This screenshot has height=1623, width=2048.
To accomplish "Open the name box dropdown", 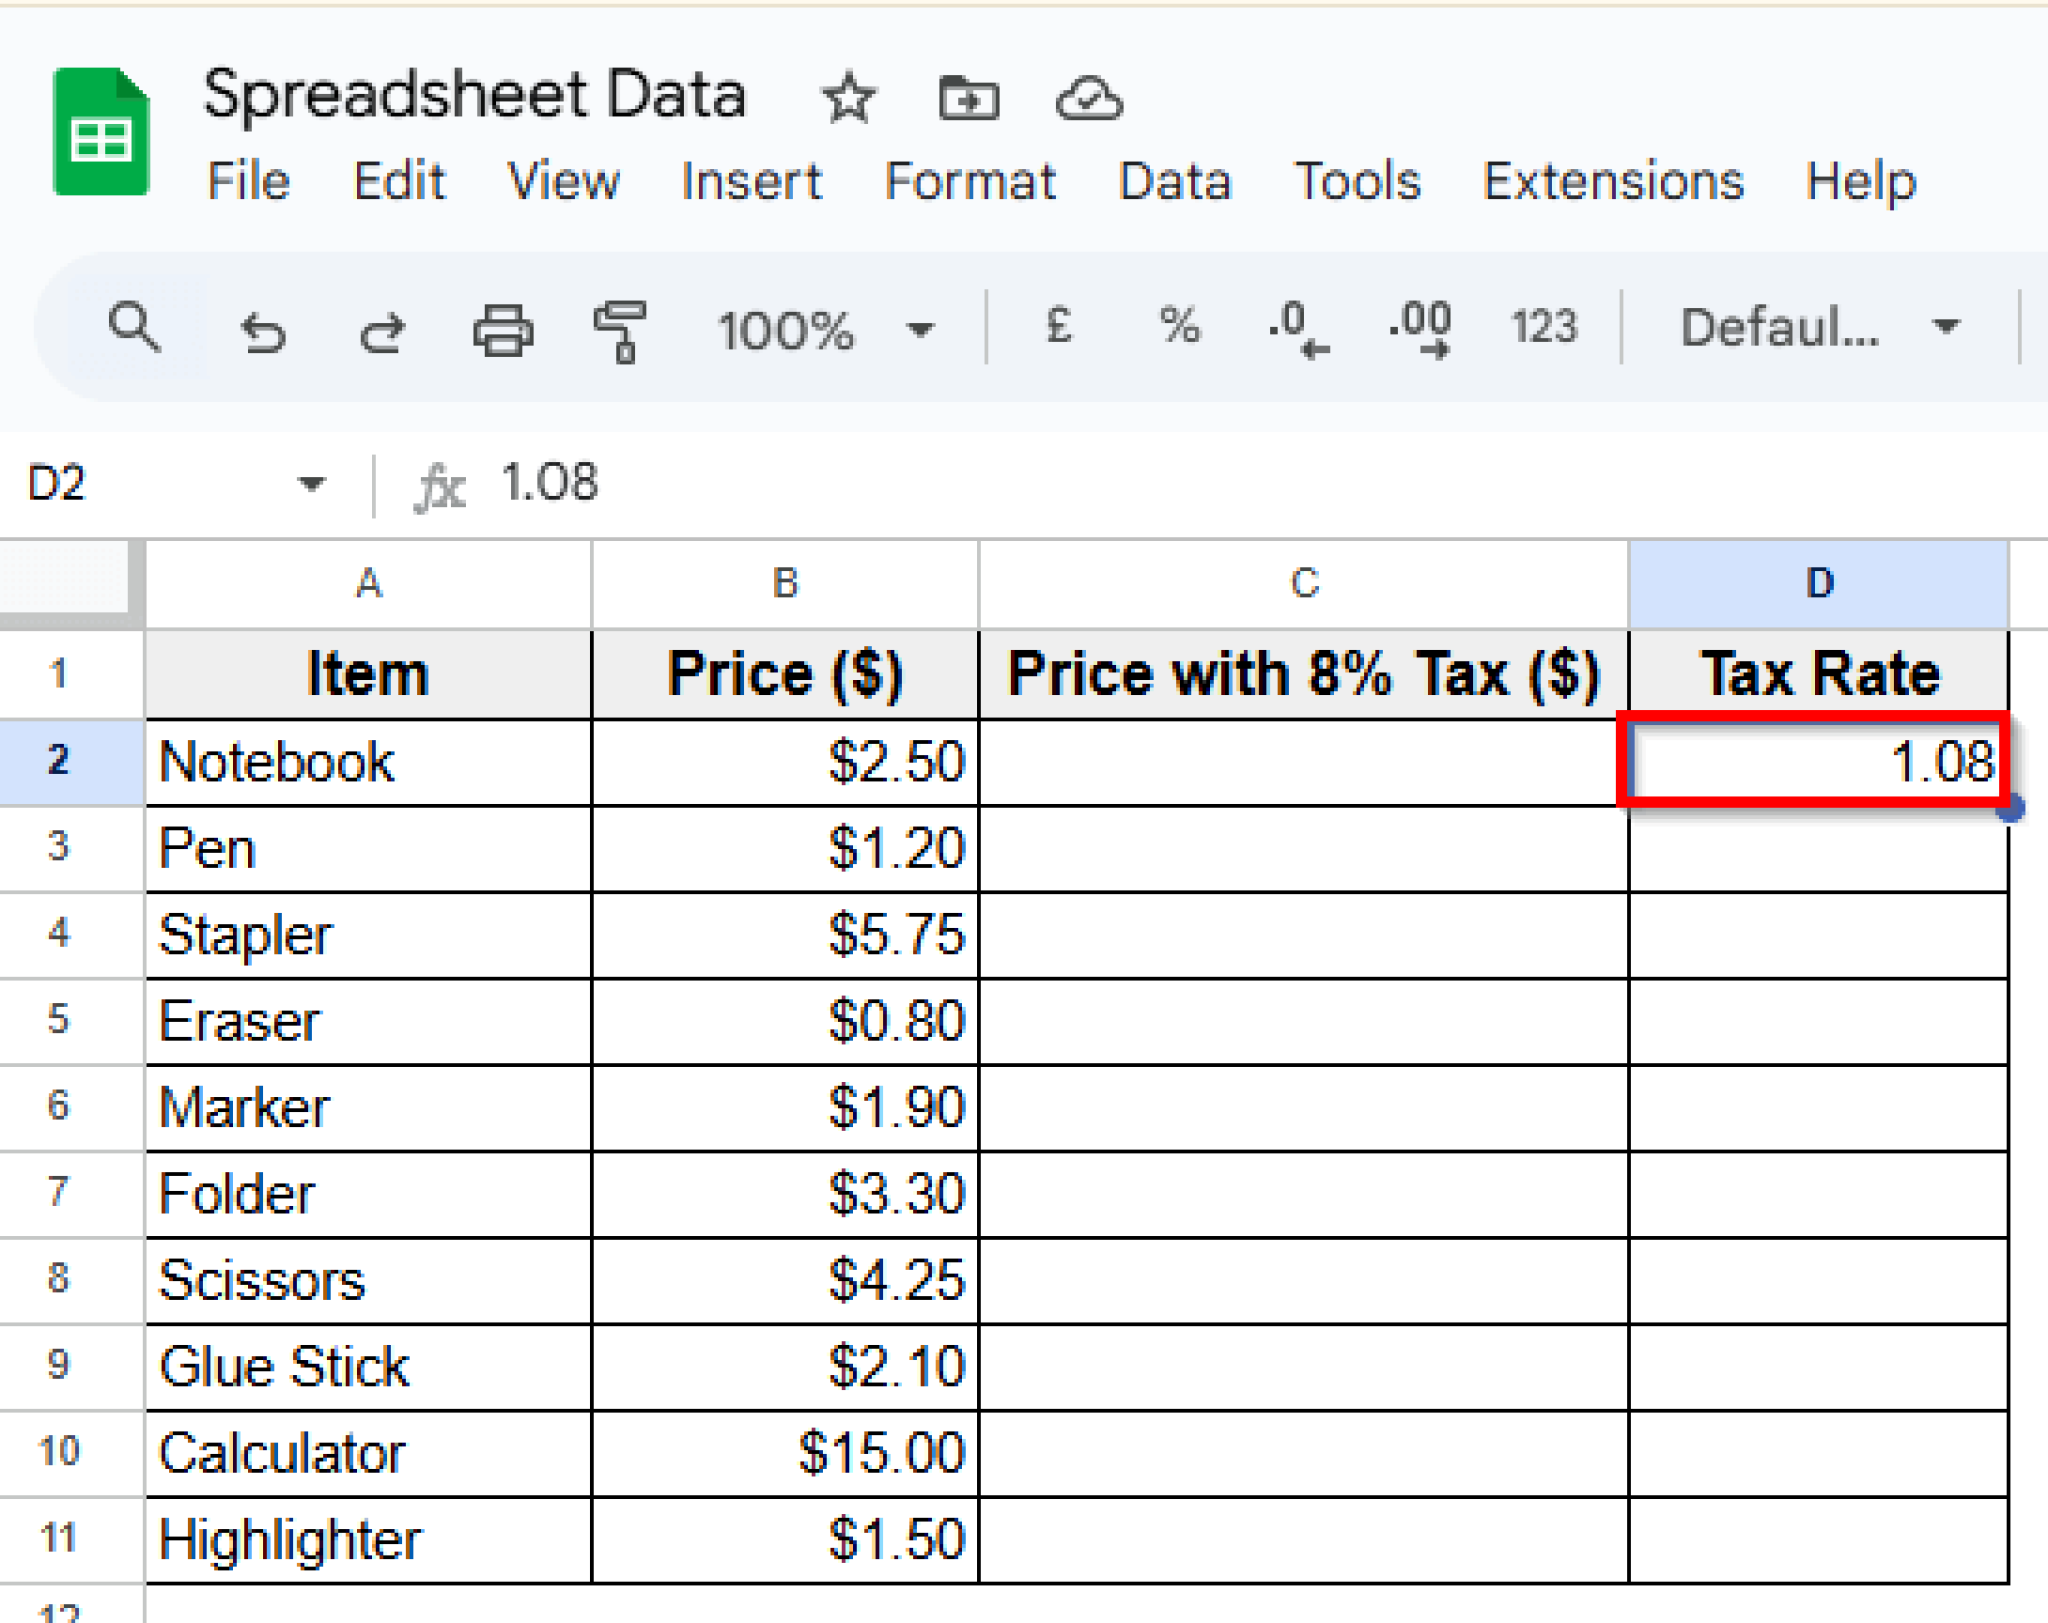I will tap(311, 484).
